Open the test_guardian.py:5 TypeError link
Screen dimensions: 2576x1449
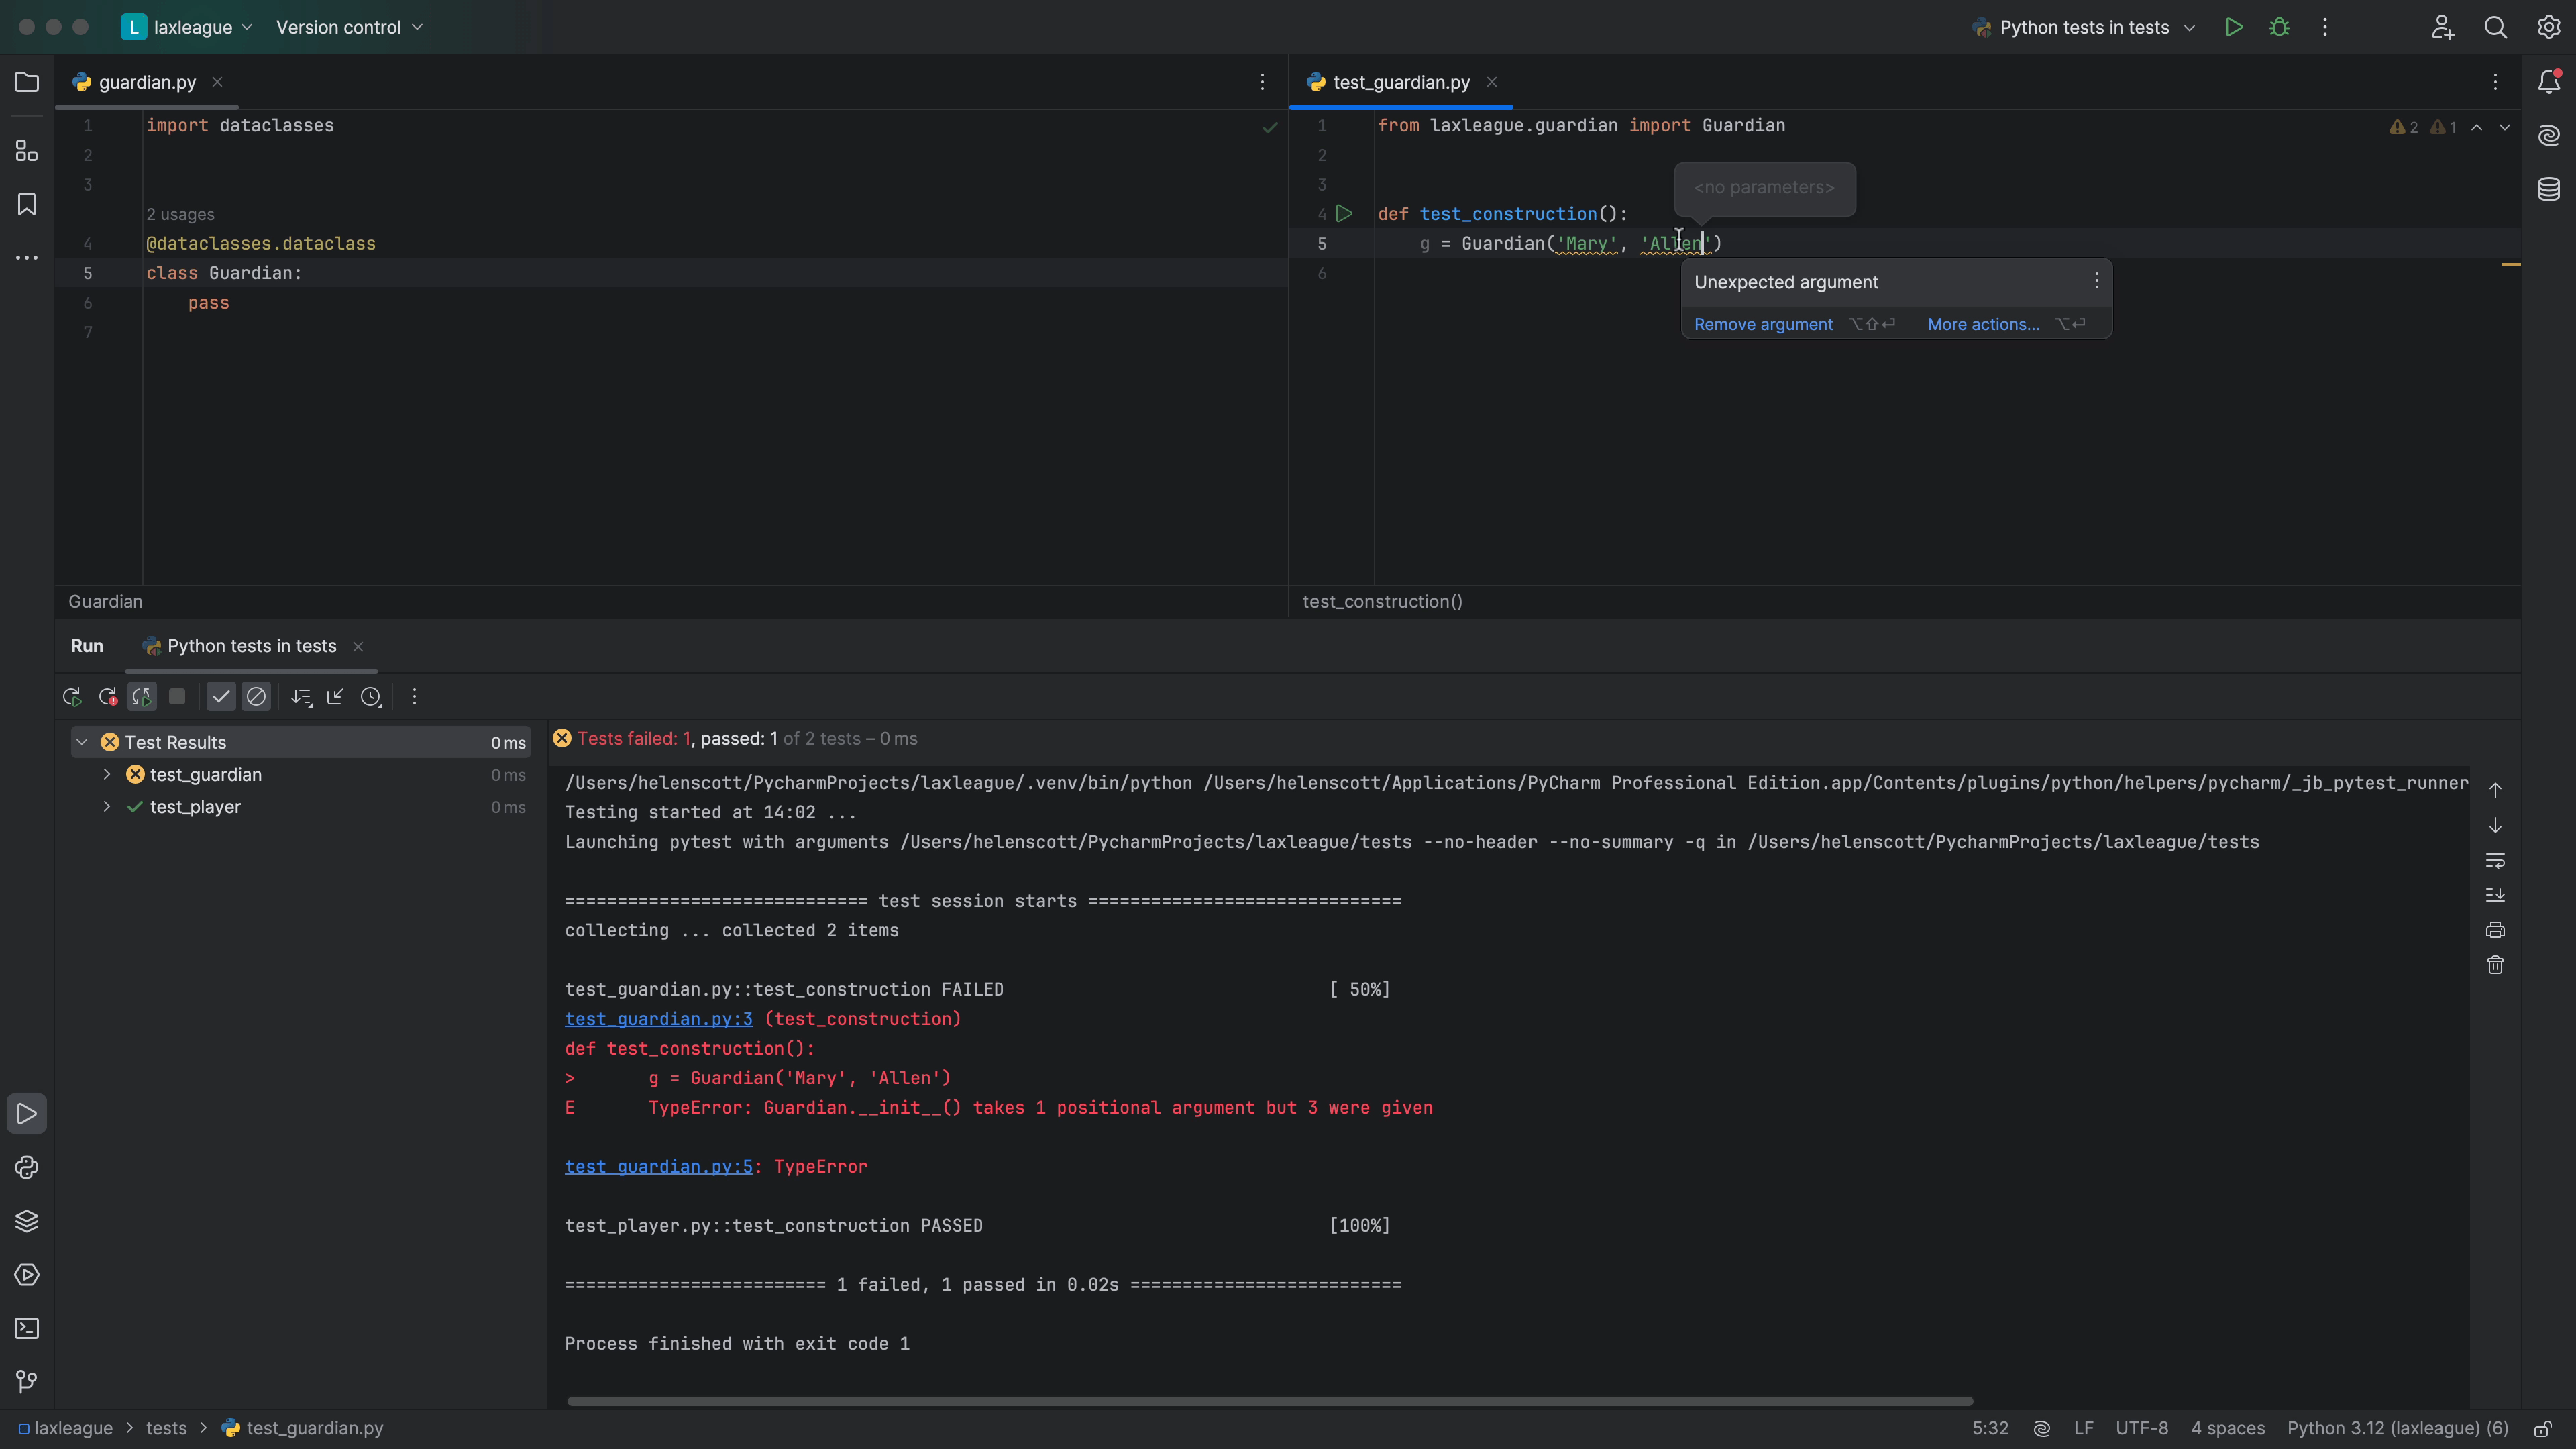pos(658,1167)
